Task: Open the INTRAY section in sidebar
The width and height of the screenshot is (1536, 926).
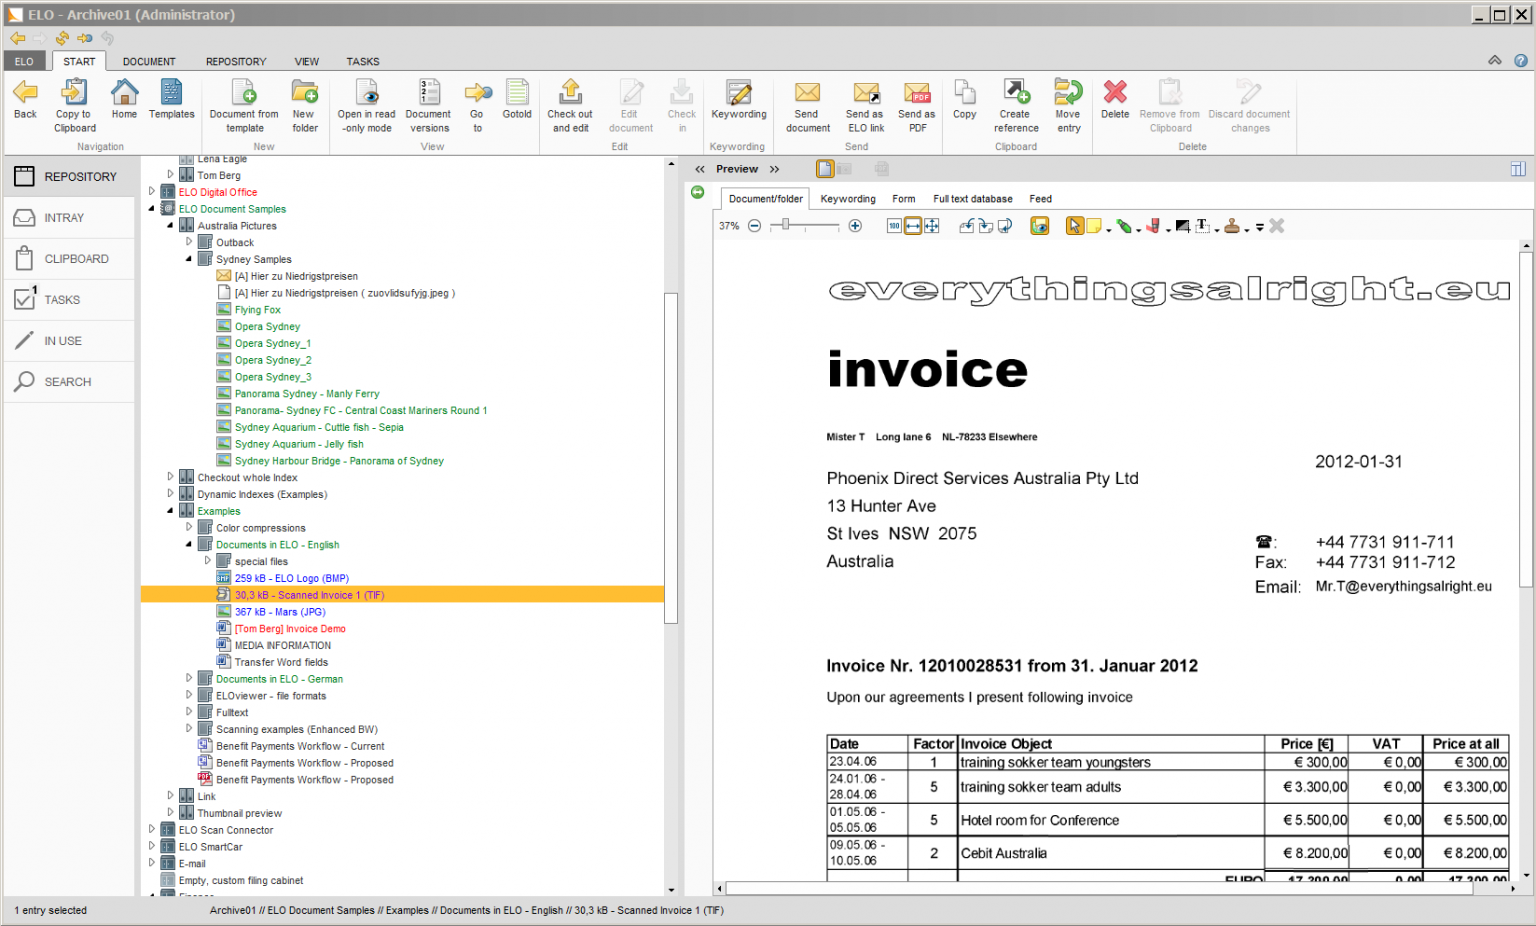Action: click(64, 218)
